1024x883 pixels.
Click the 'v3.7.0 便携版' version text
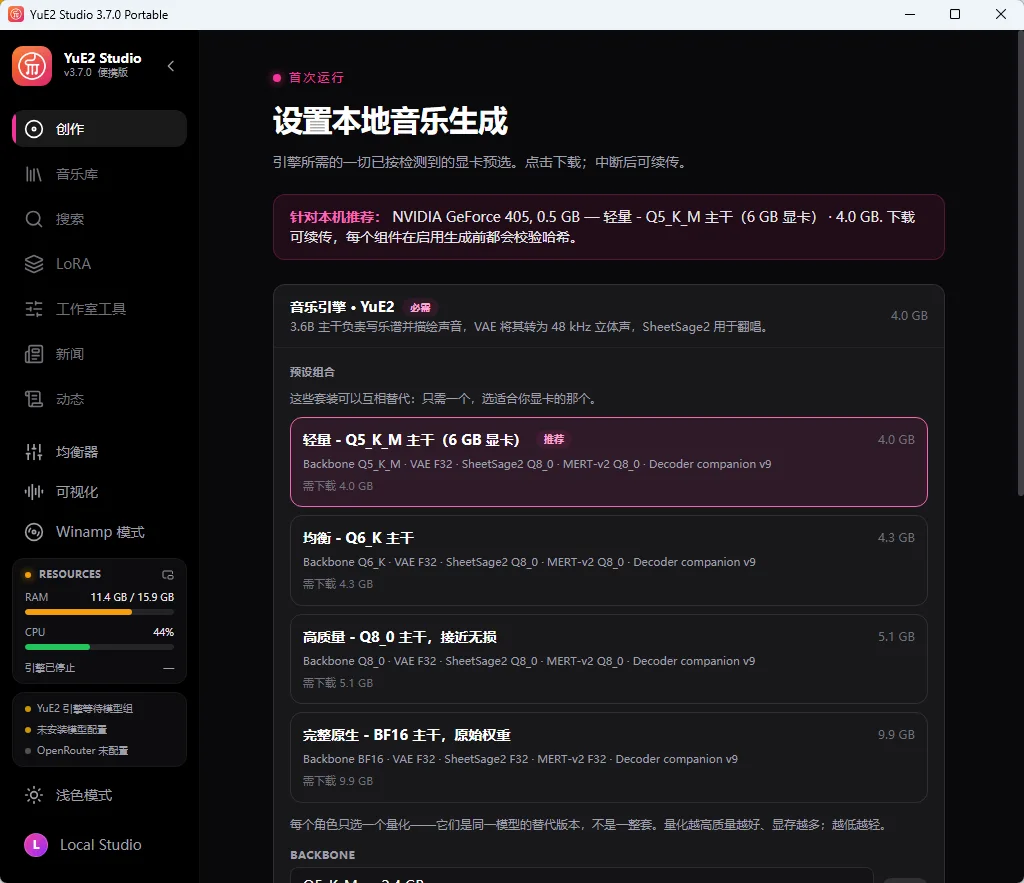[96, 72]
